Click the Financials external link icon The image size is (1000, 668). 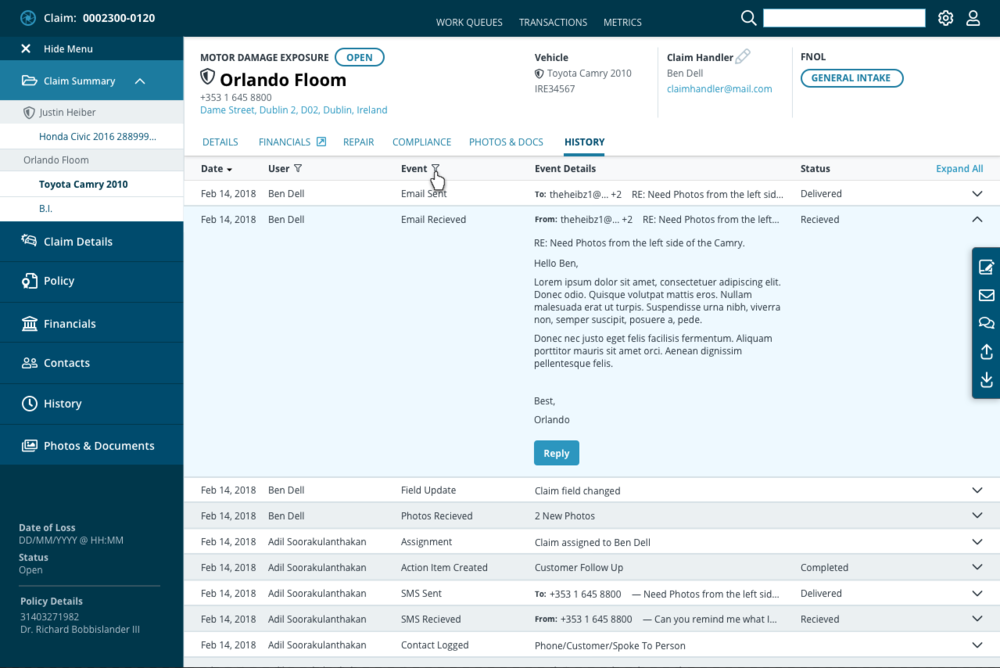pos(321,141)
